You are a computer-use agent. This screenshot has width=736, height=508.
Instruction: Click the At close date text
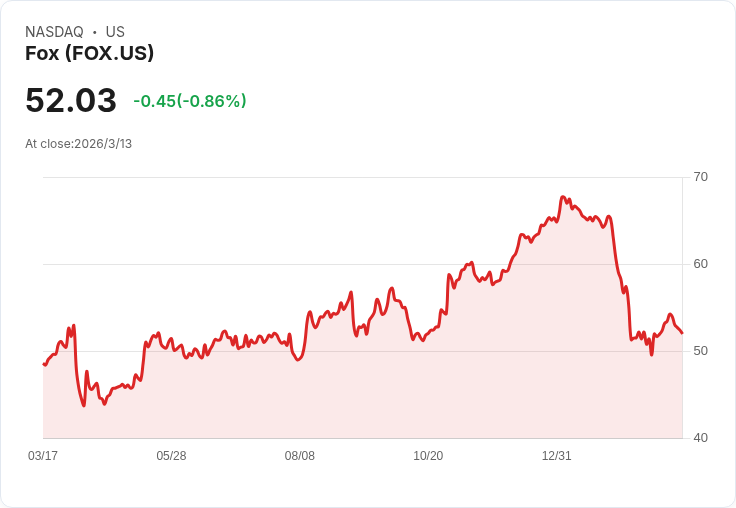[x=78, y=144]
